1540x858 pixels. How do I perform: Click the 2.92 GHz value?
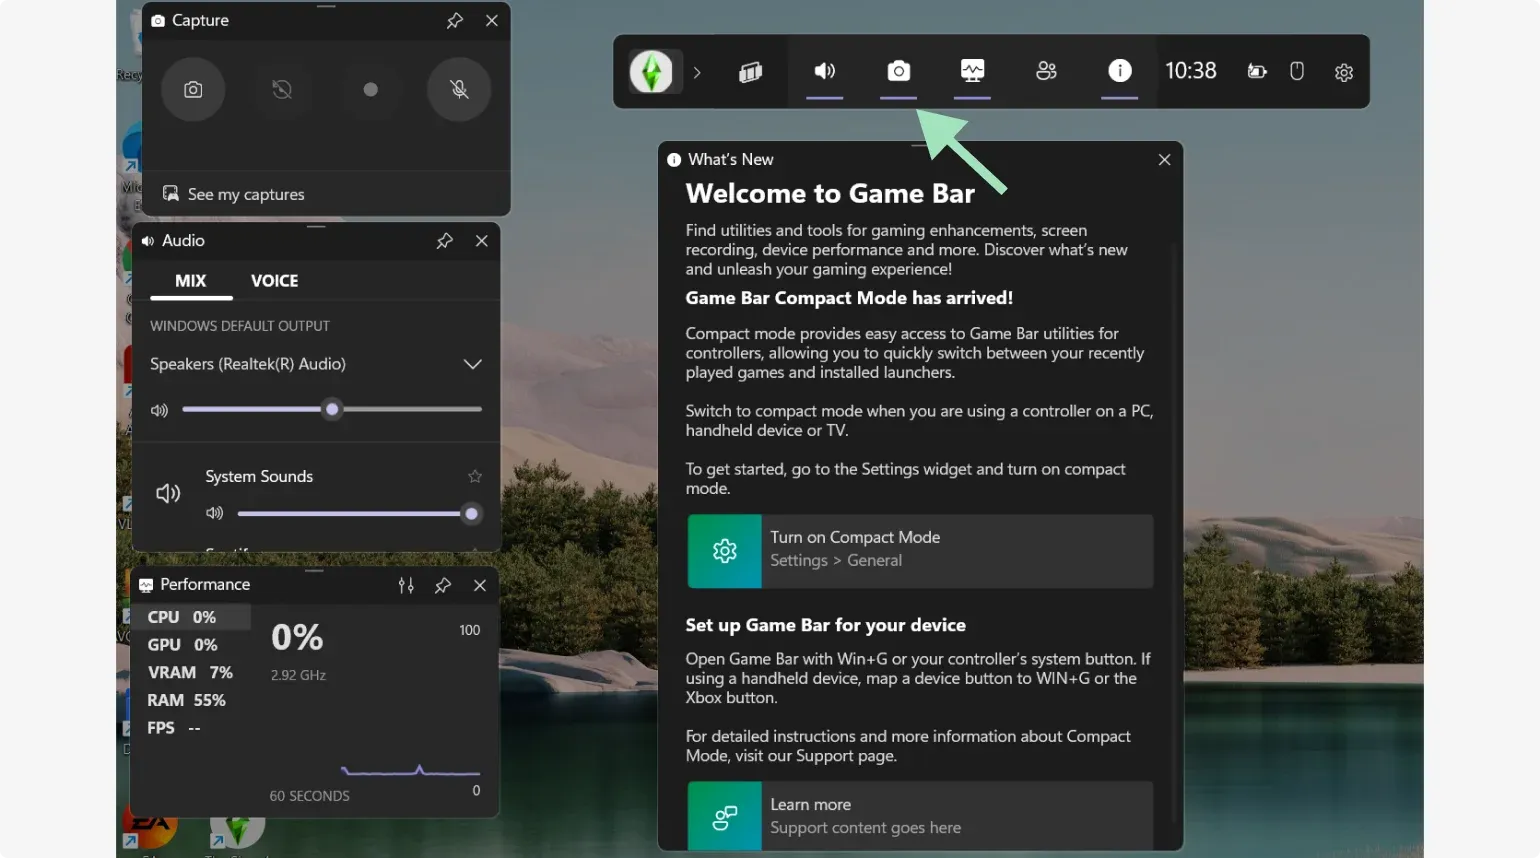coord(298,675)
